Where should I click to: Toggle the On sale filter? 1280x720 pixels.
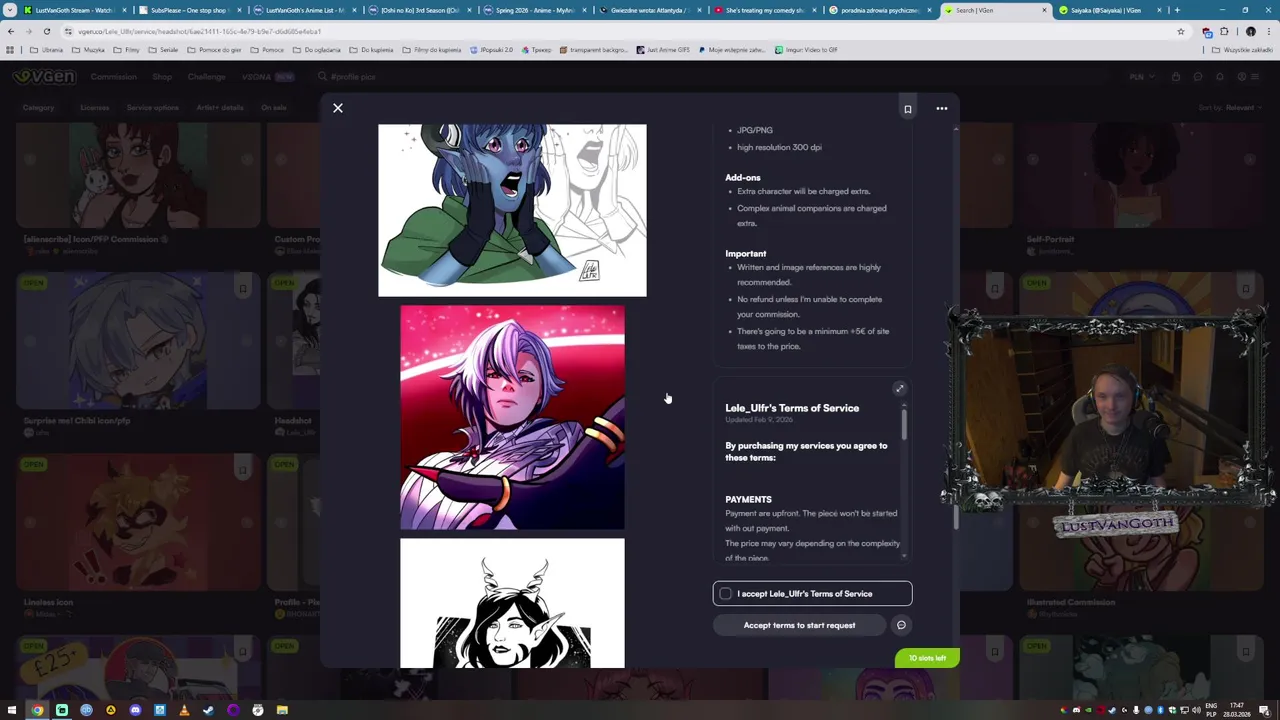(276, 108)
